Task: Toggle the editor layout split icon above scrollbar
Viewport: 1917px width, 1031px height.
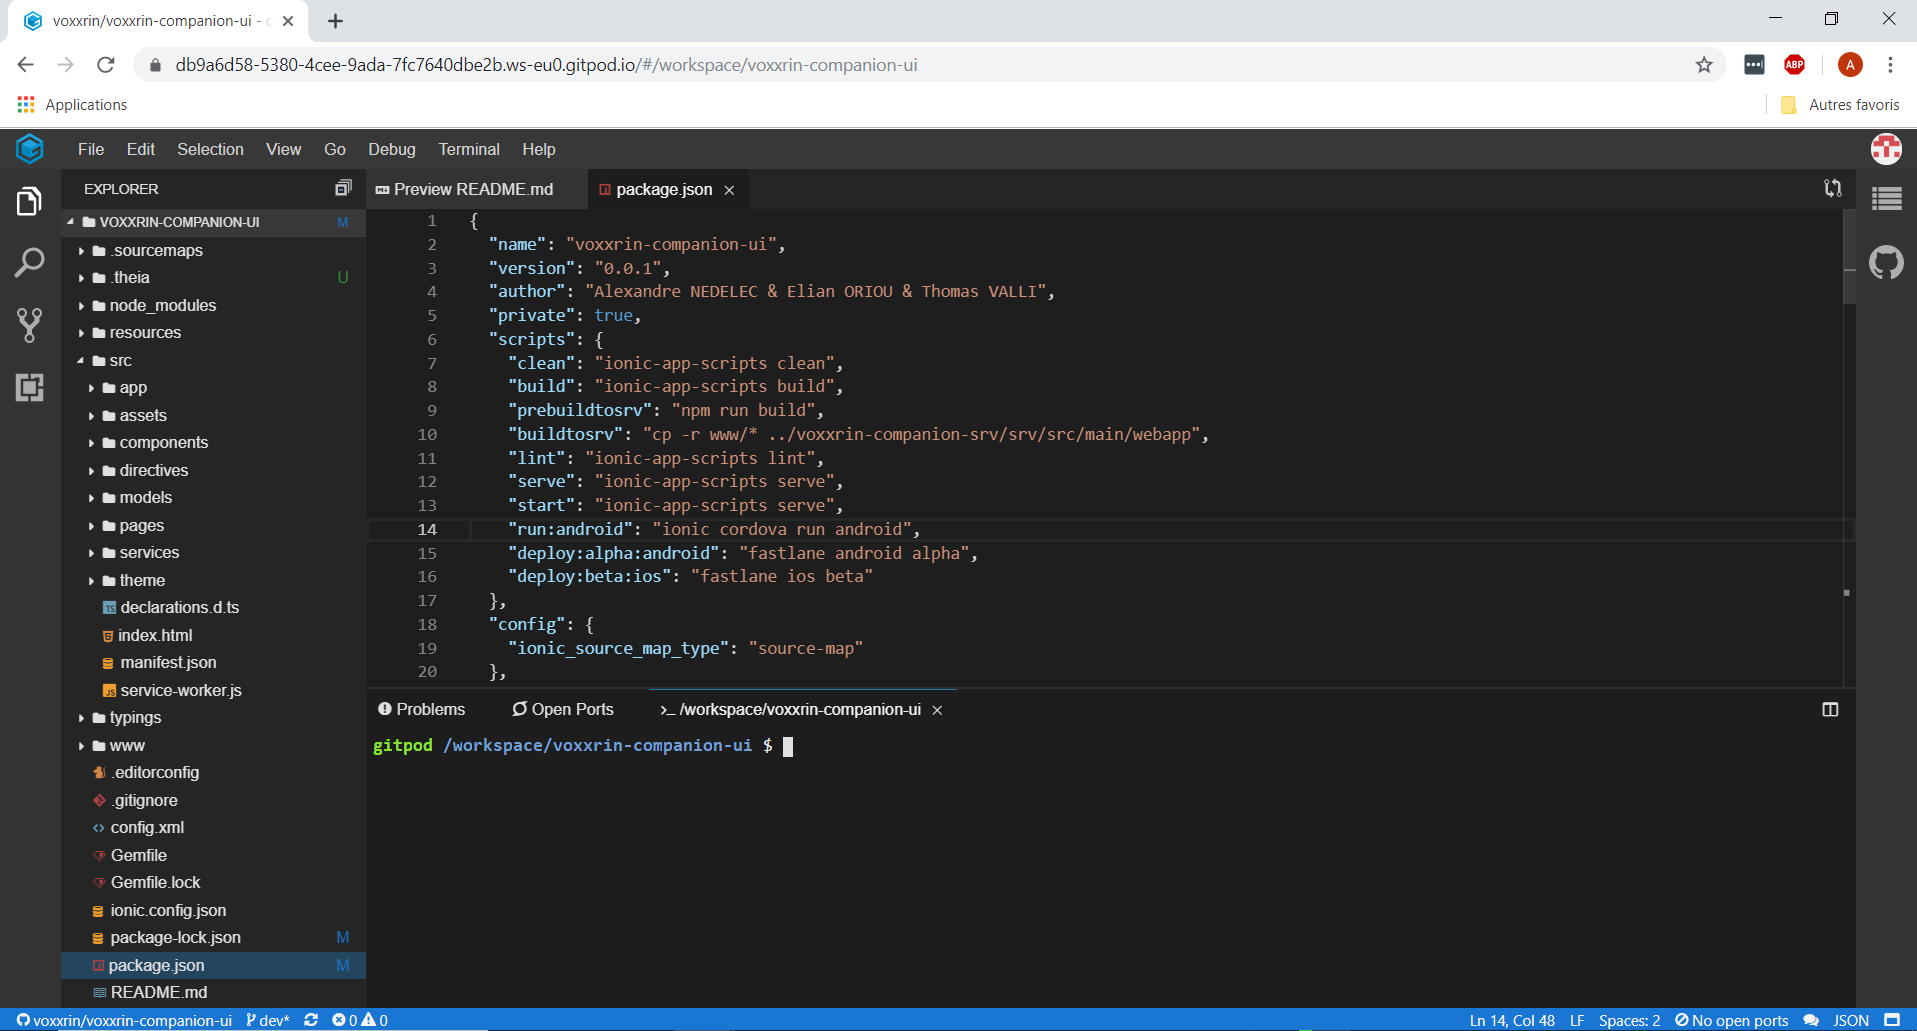Action: 1834,188
